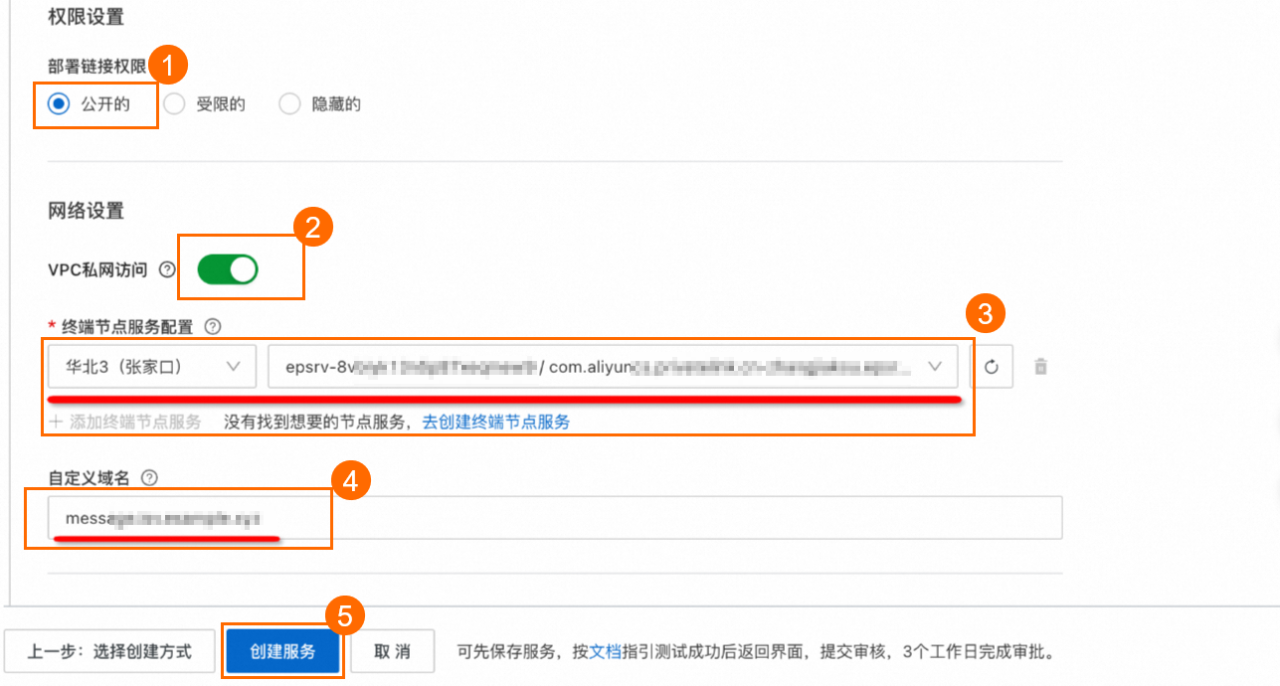Viewport: 1280px width, 686px height.
Task: Open the 文档 link in footer note
Action: tap(605, 651)
